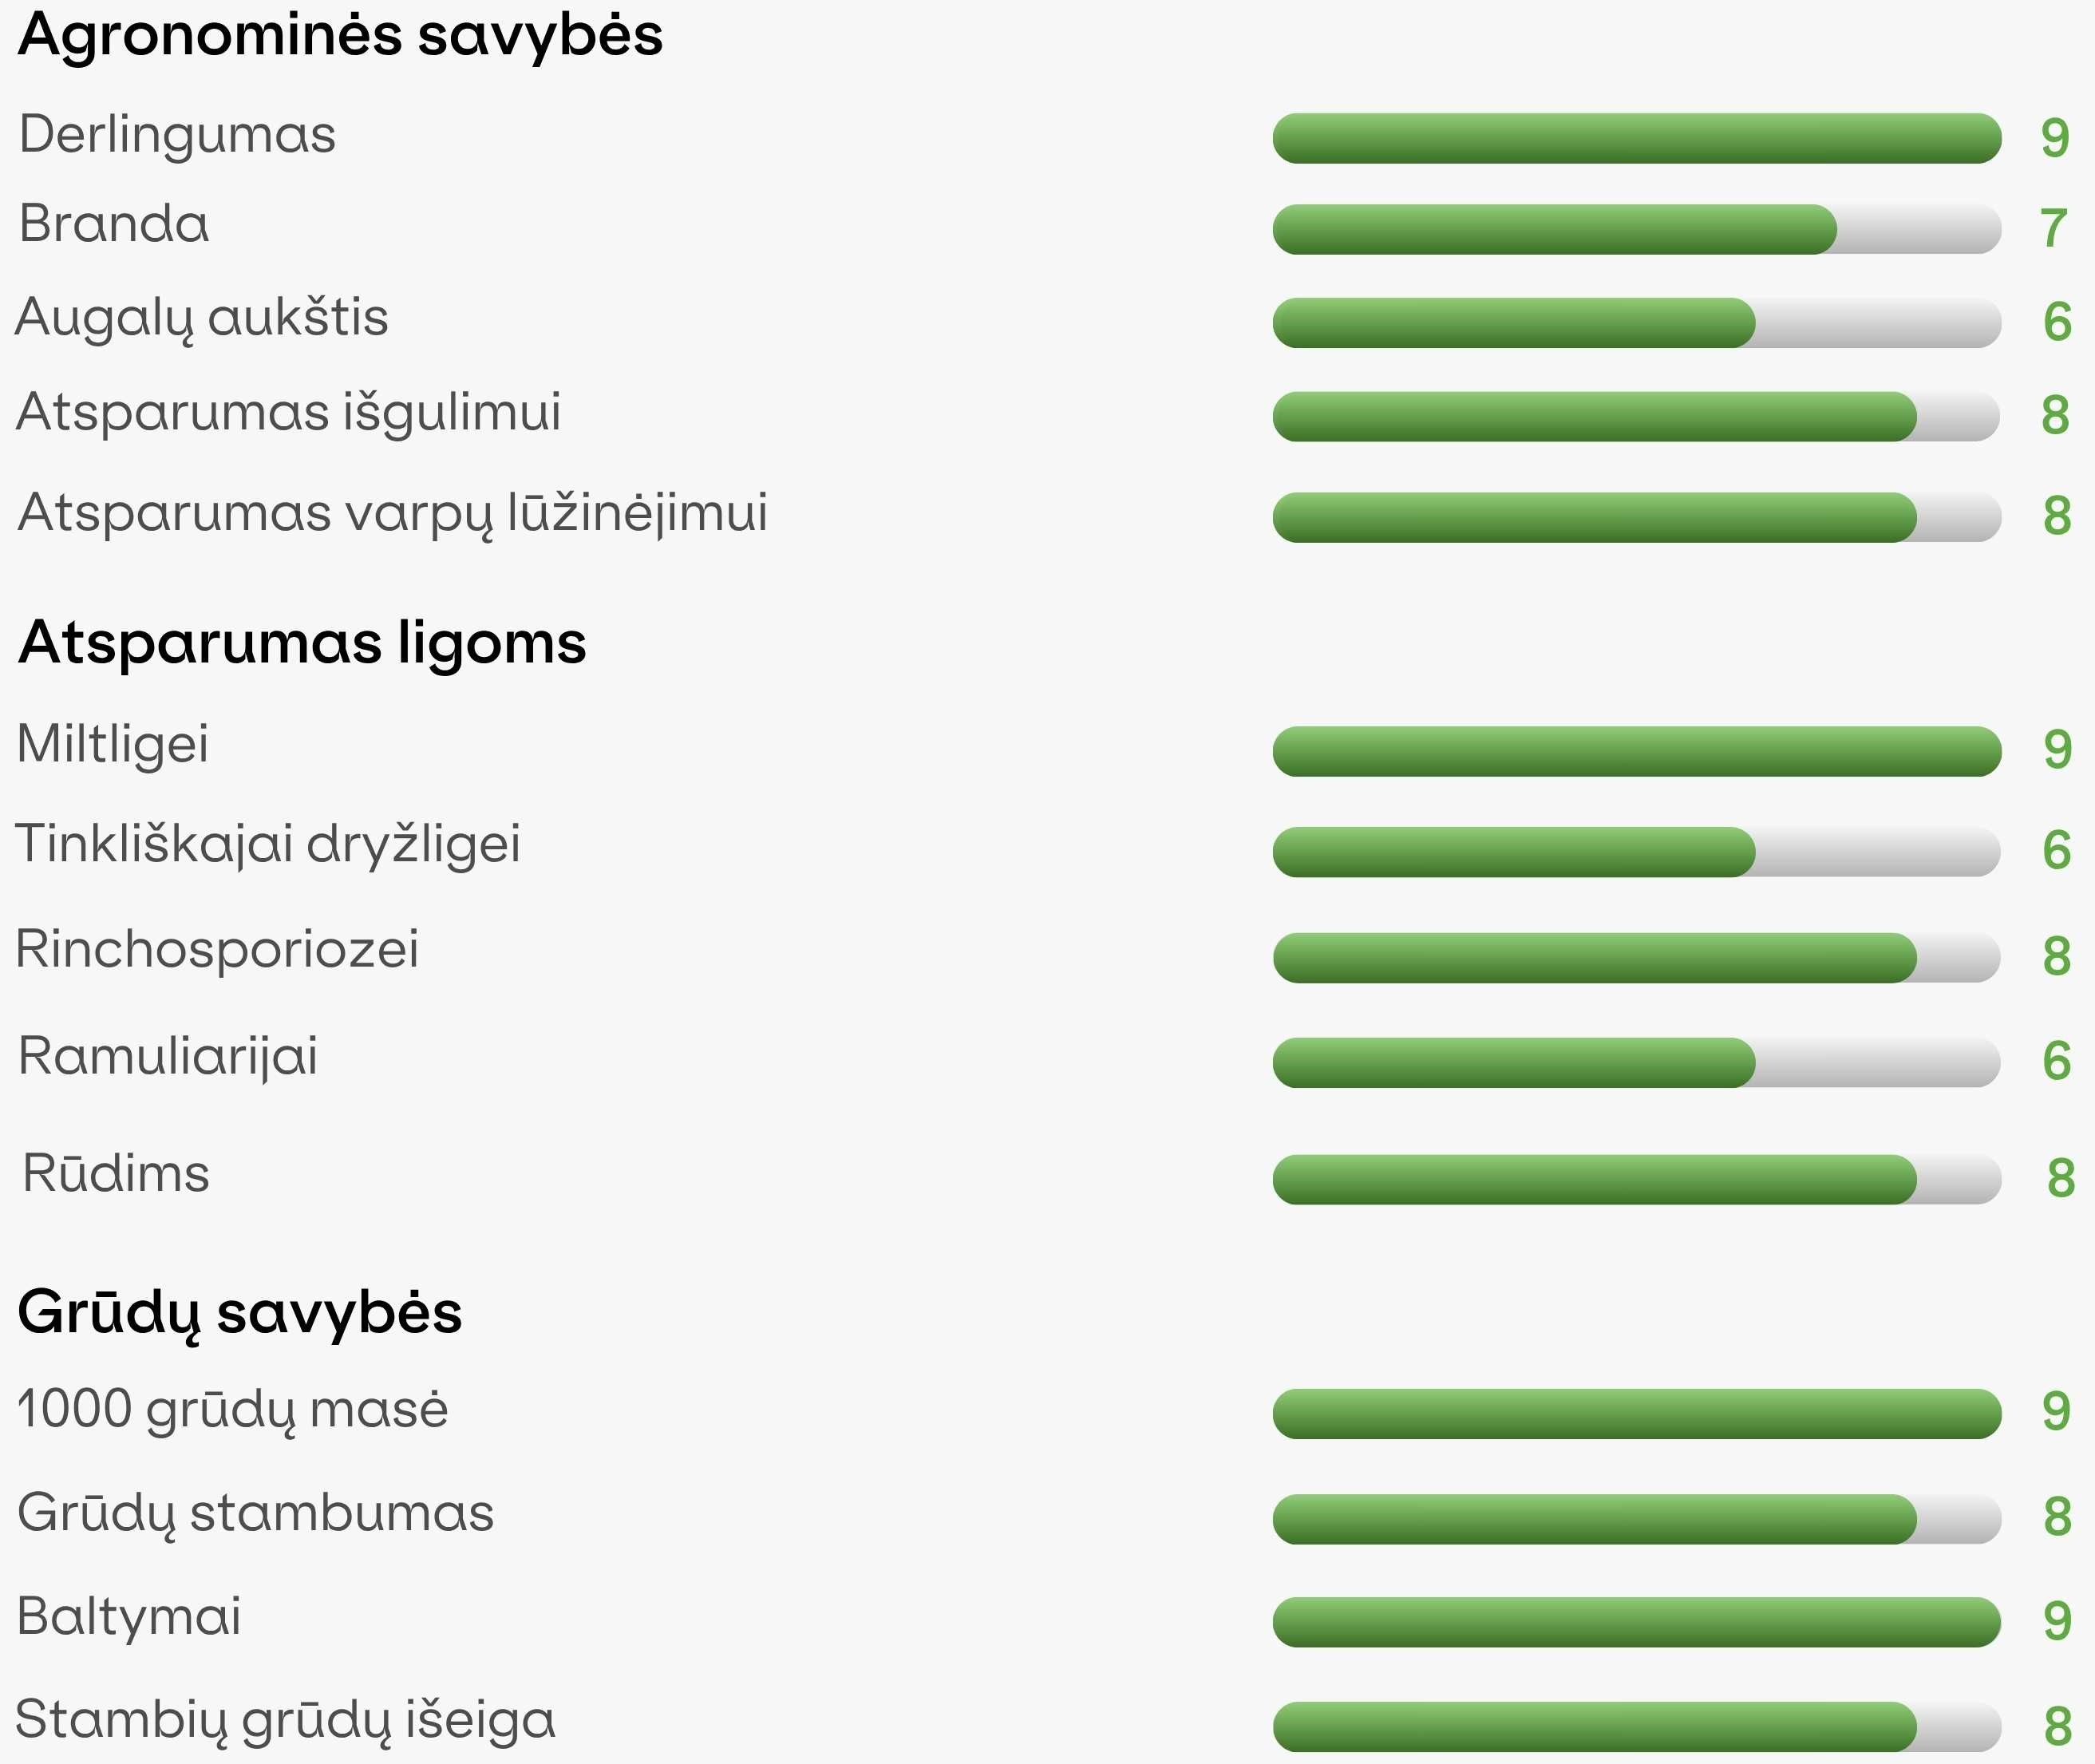Click the Rūdims rating bar
2095x1764 pixels.
click(1636, 1179)
